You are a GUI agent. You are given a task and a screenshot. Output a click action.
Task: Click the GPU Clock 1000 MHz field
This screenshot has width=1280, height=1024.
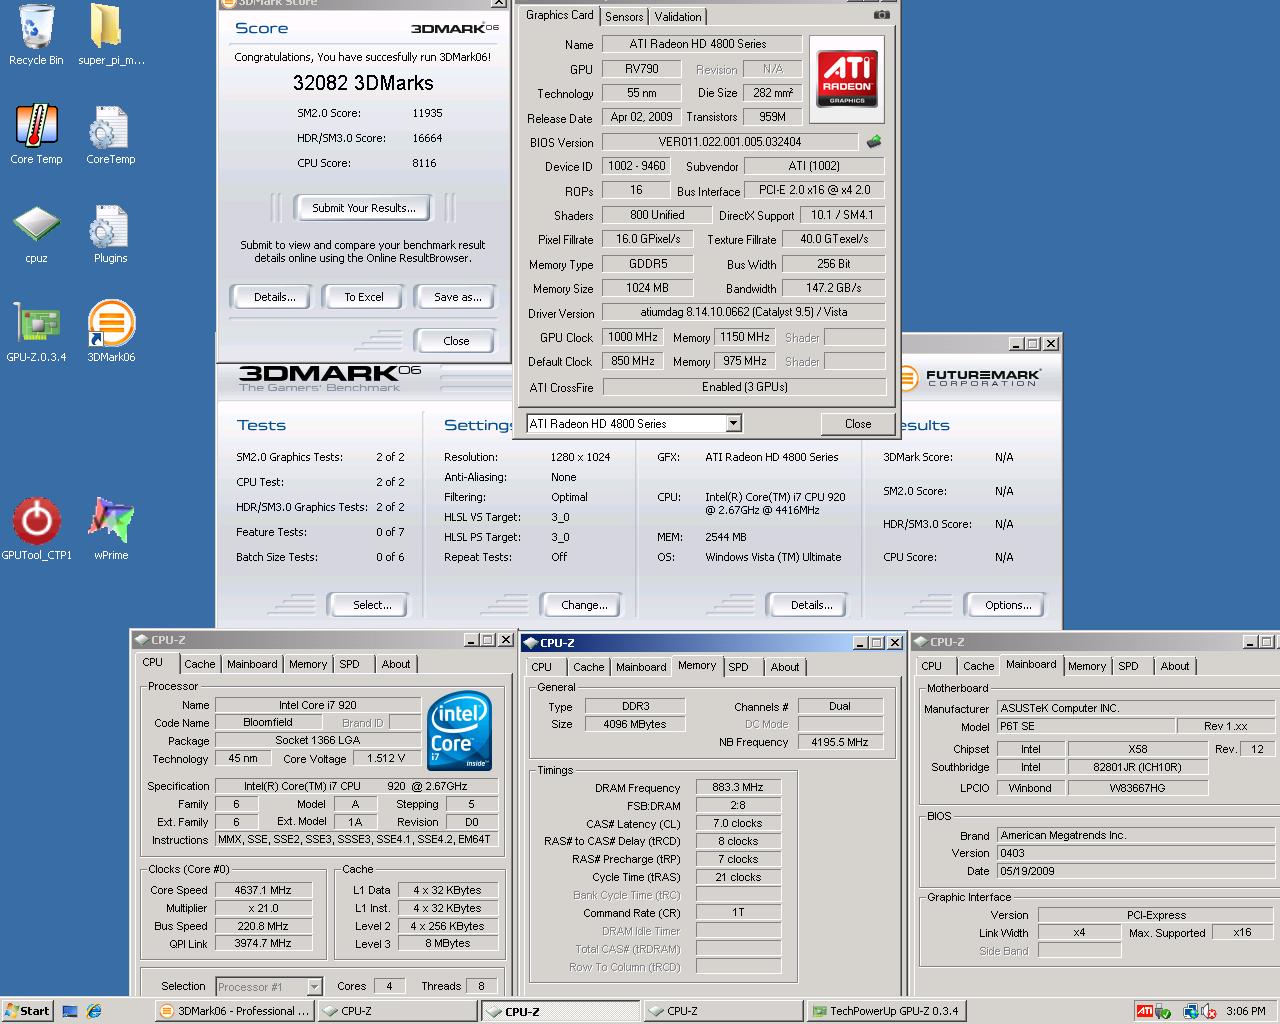click(x=632, y=338)
